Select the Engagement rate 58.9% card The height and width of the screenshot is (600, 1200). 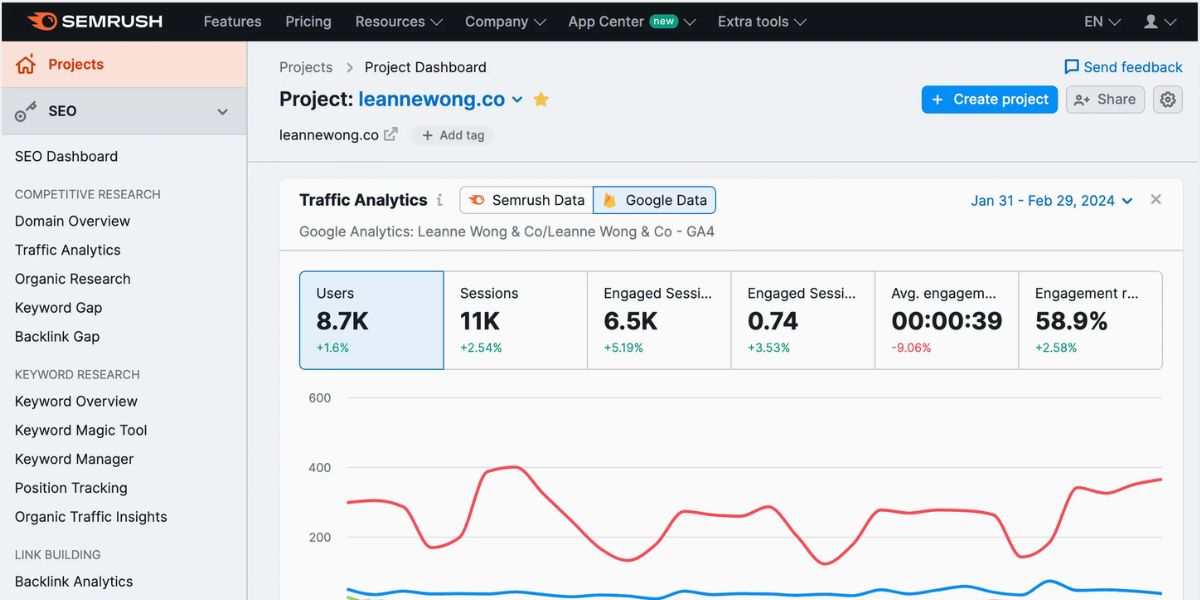(1091, 320)
